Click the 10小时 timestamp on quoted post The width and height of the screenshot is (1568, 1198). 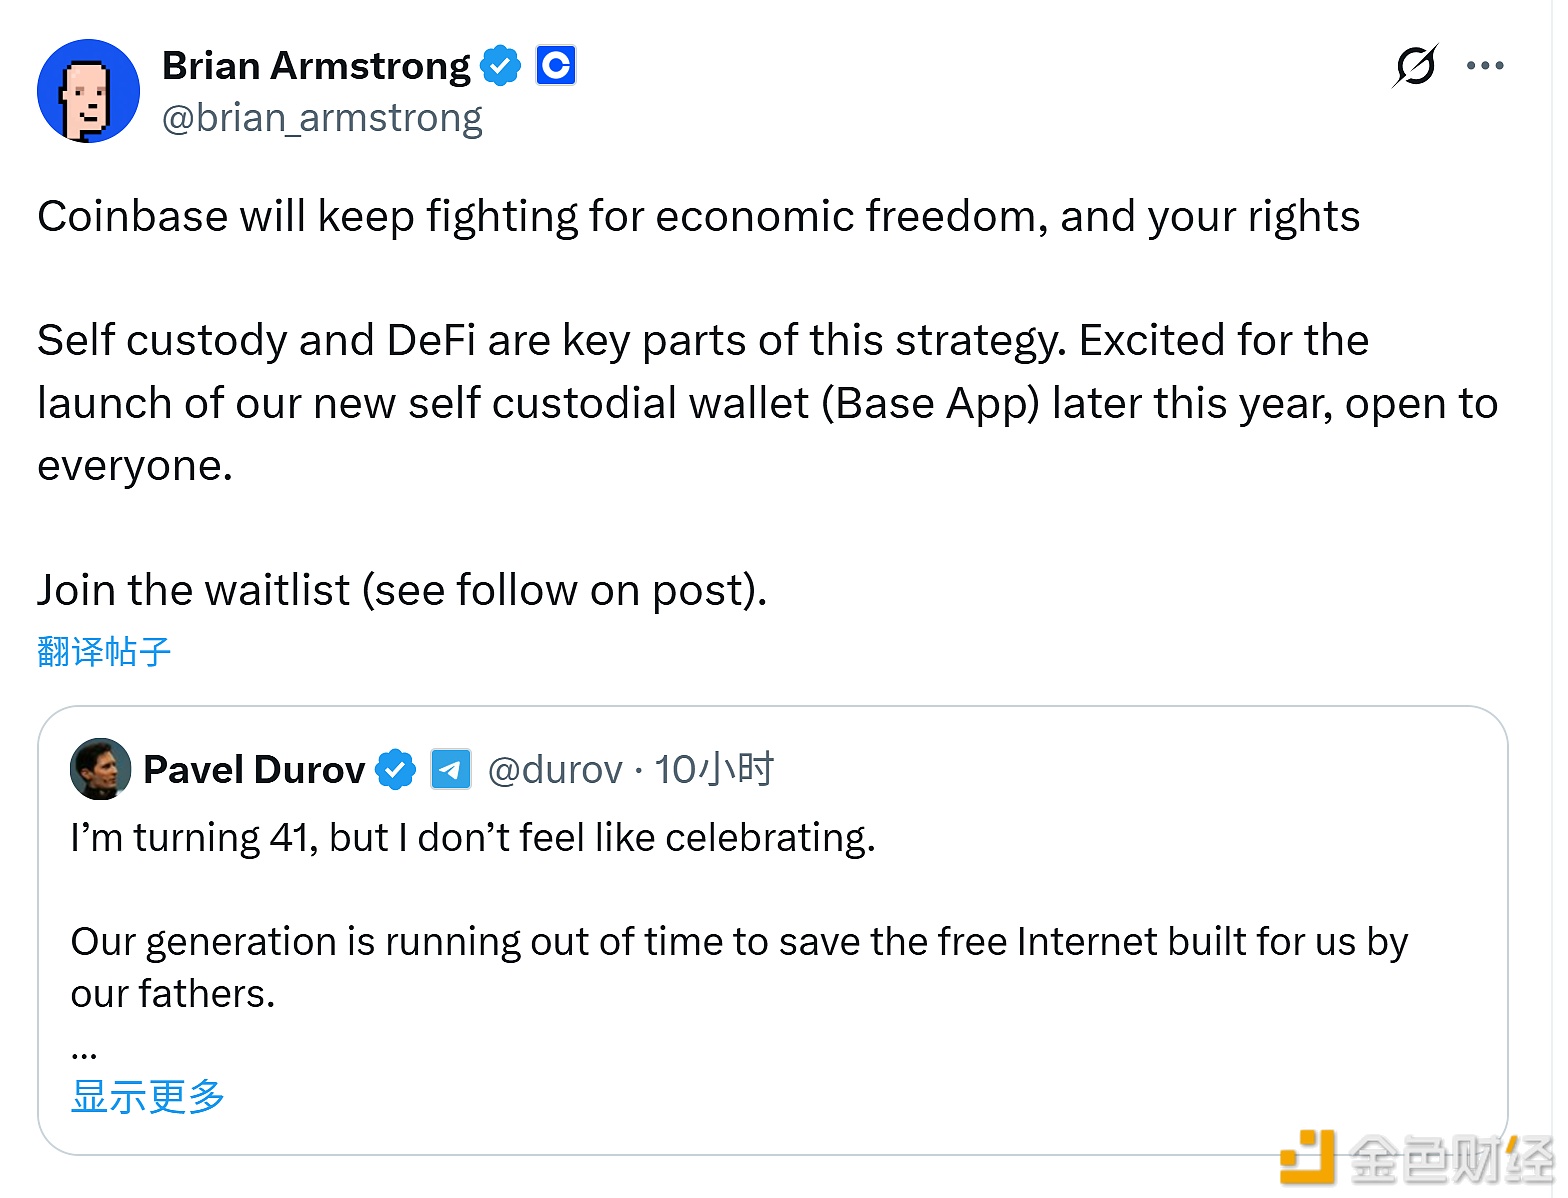click(714, 770)
